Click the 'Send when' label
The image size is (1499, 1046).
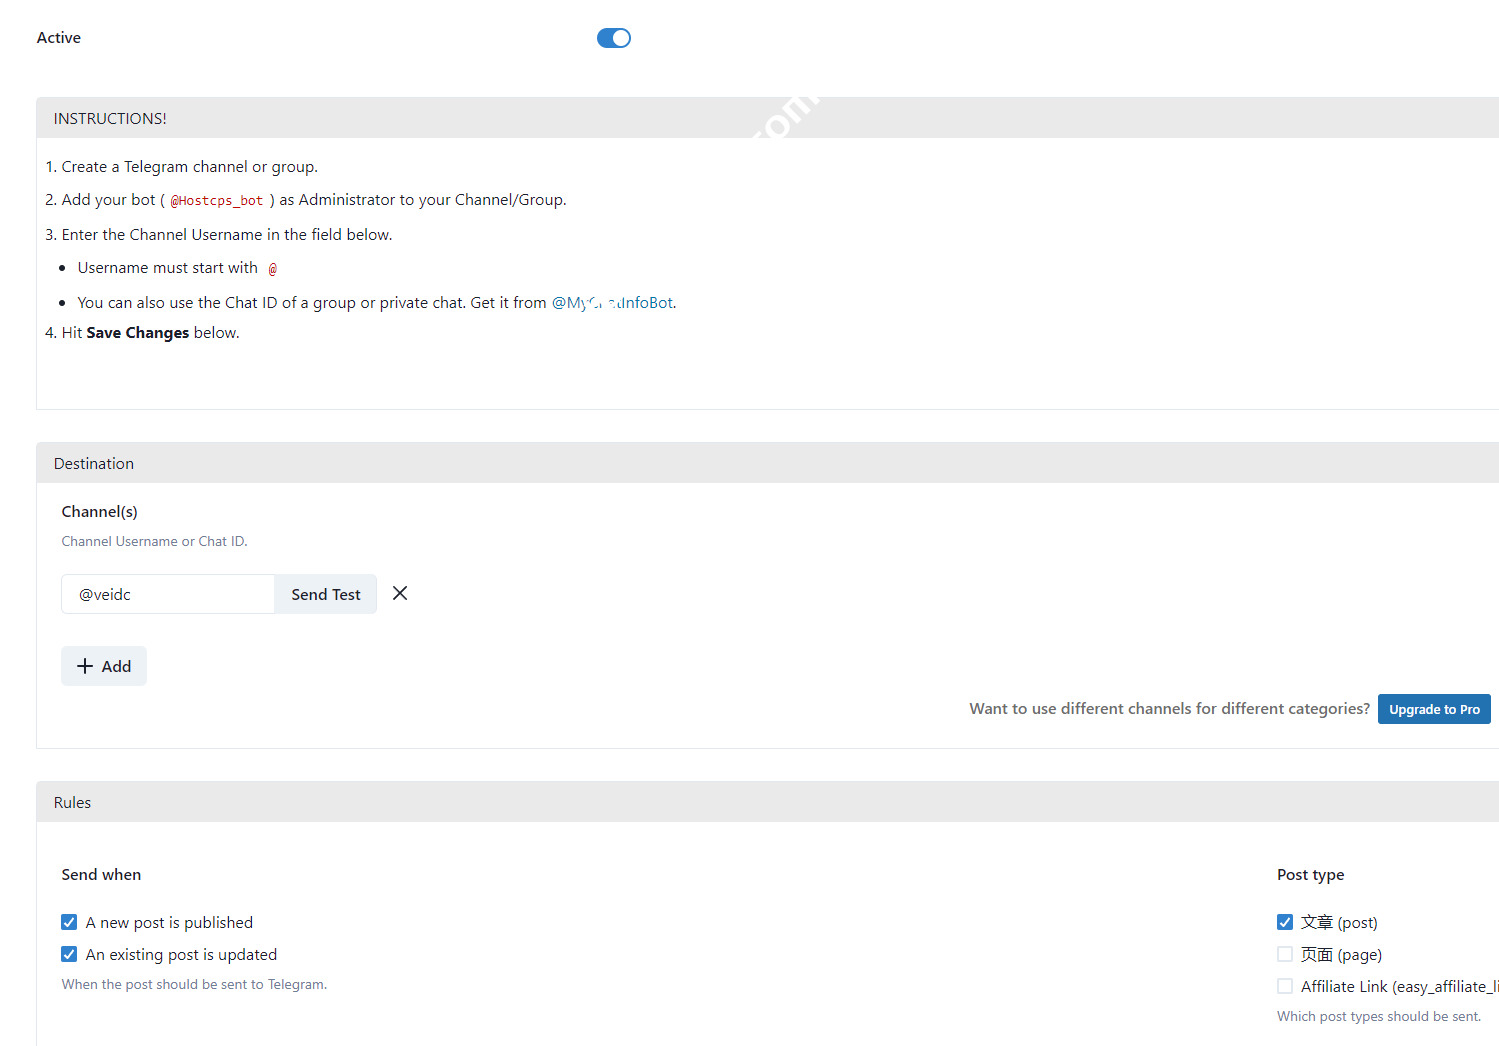click(101, 874)
